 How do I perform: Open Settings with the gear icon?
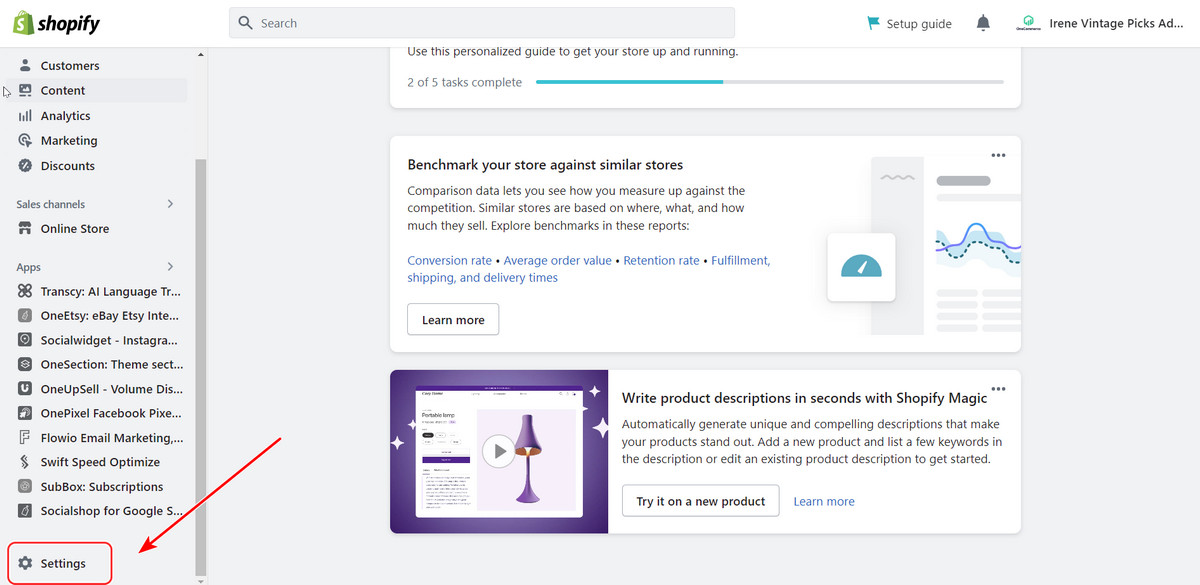click(x=59, y=564)
